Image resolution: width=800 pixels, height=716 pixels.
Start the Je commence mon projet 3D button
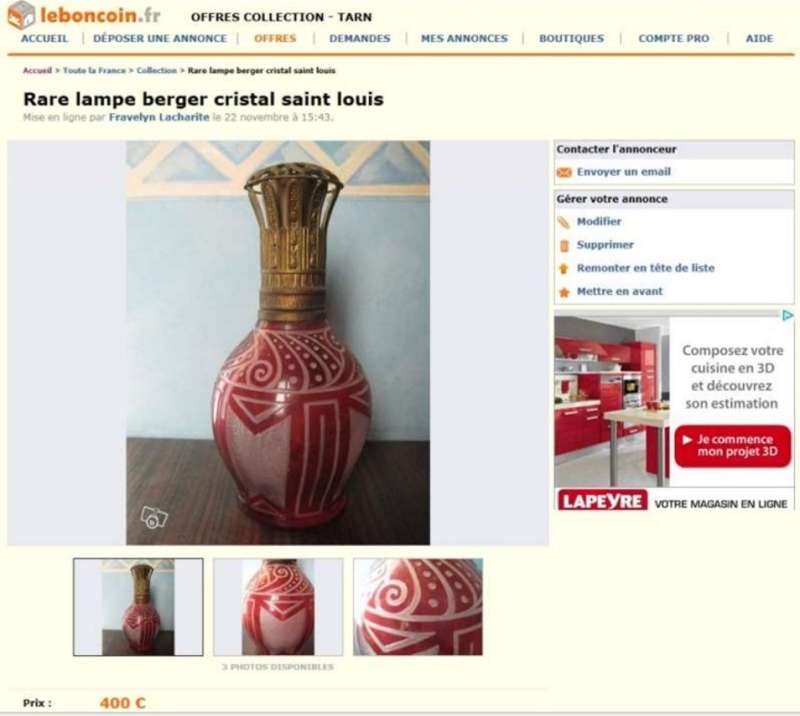732,446
